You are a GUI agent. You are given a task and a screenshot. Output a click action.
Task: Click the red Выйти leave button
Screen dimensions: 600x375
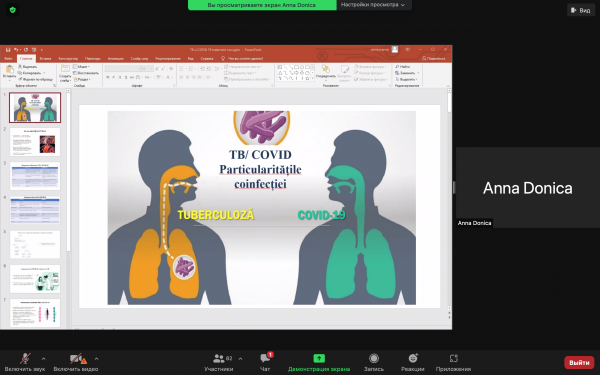pos(579,362)
